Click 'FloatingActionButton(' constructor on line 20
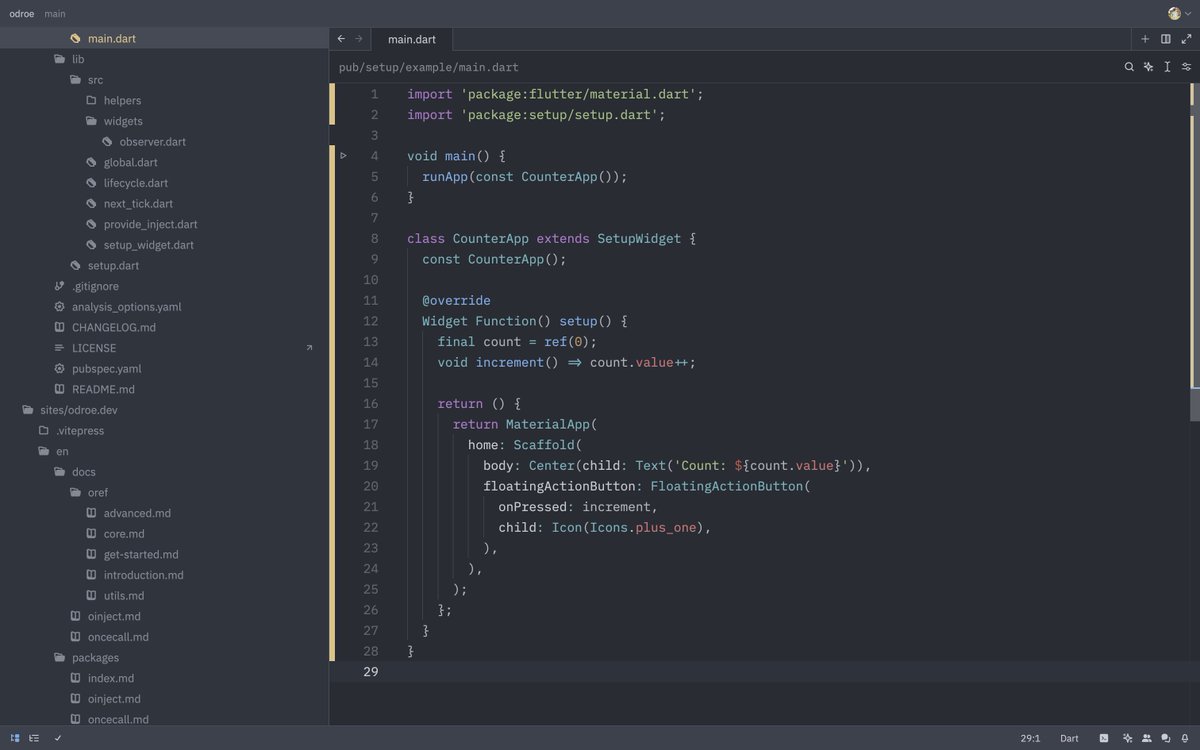This screenshot has width=1200, height=750. click(730, 486)
